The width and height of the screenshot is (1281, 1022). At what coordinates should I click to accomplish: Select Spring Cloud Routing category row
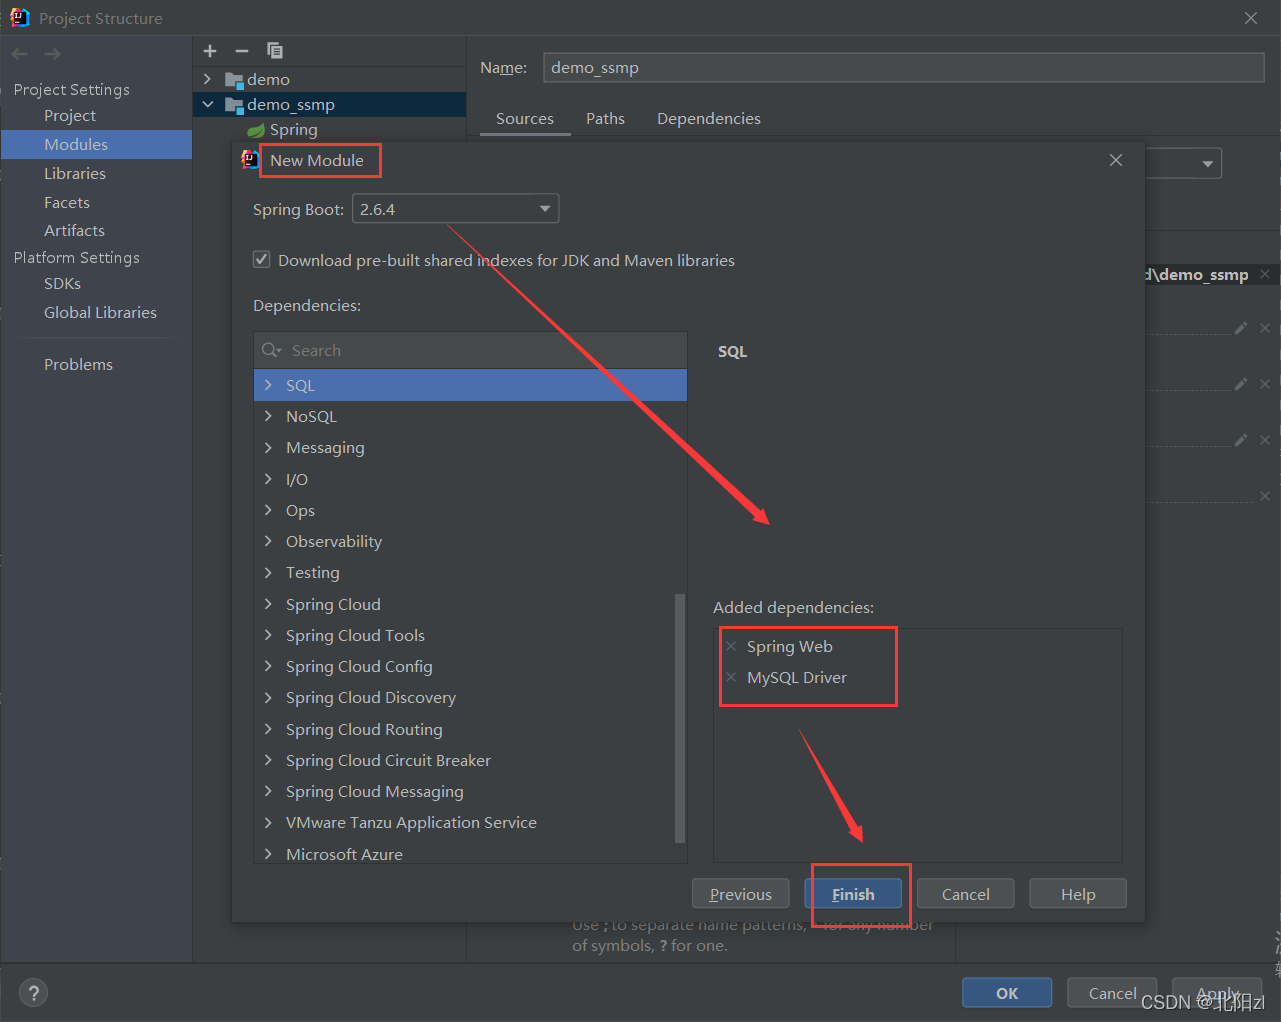tap(470, 729)
